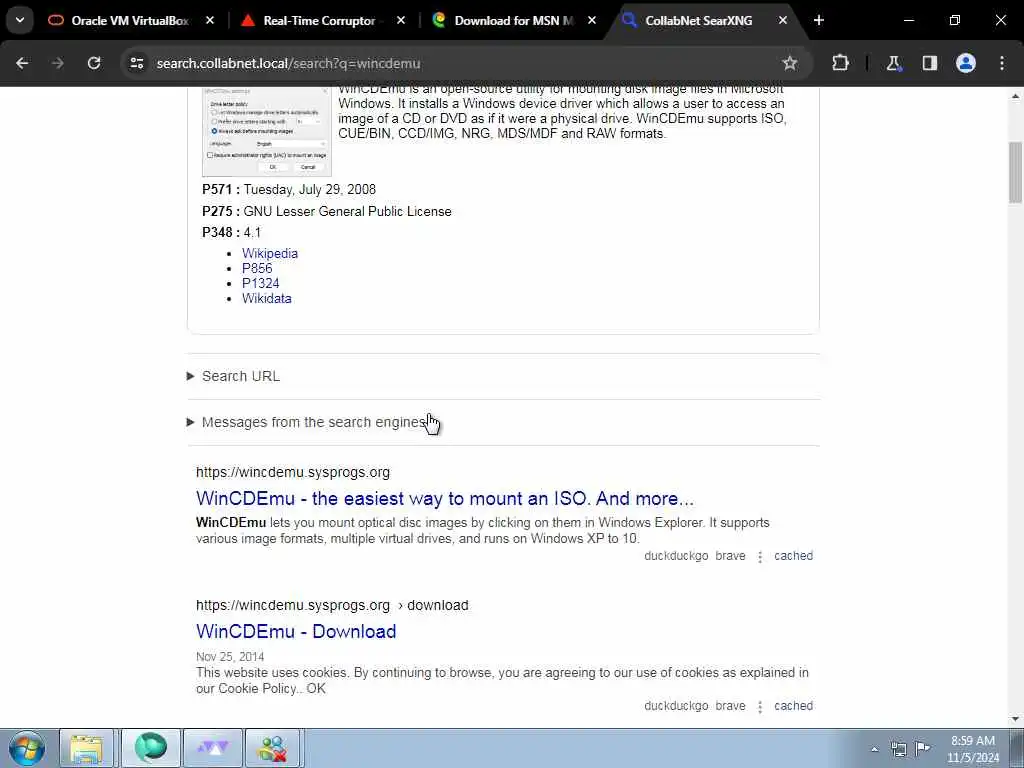Switch to Real-Time Corruptor tab

pyautogui.click(x=319, y=20)
